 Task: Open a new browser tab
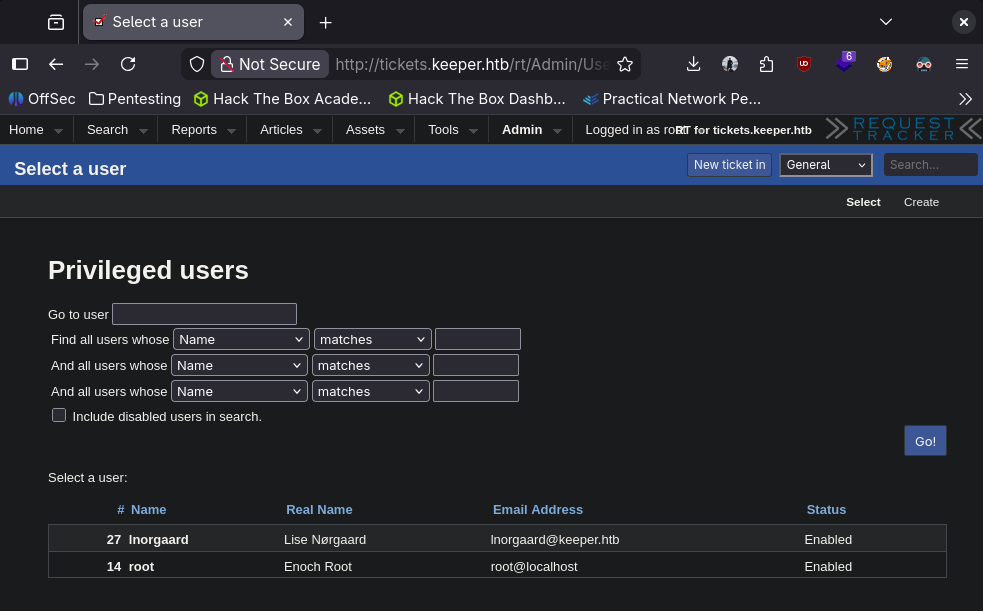[325, 22]
